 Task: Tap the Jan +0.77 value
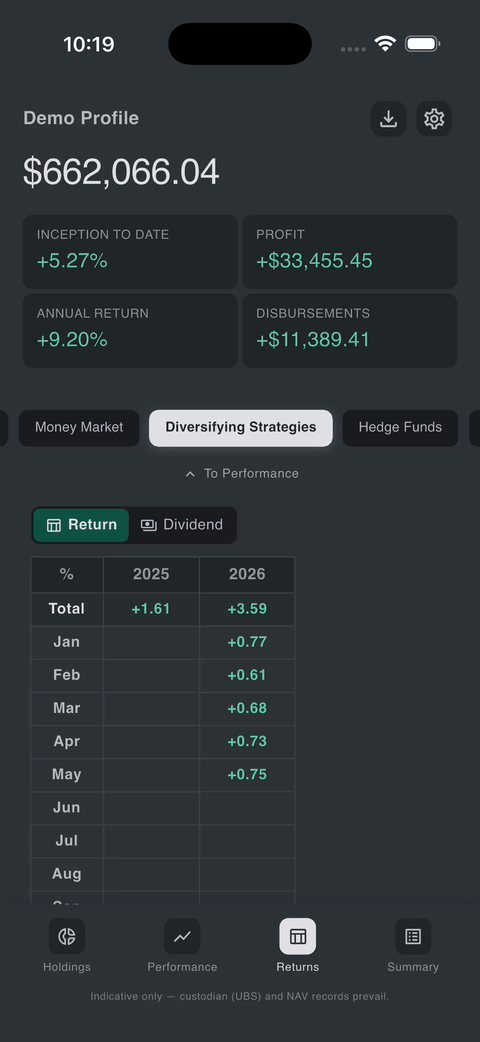(247, 642)
